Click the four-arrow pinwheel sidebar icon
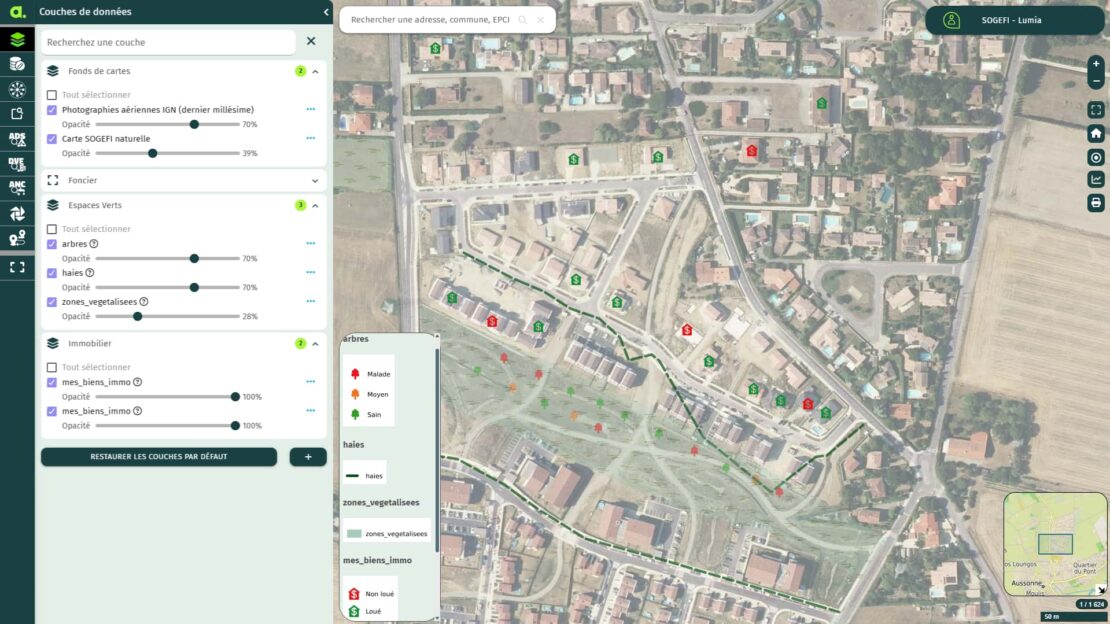Viewport: 1110px width, 624px height. [x=17, y=213]
